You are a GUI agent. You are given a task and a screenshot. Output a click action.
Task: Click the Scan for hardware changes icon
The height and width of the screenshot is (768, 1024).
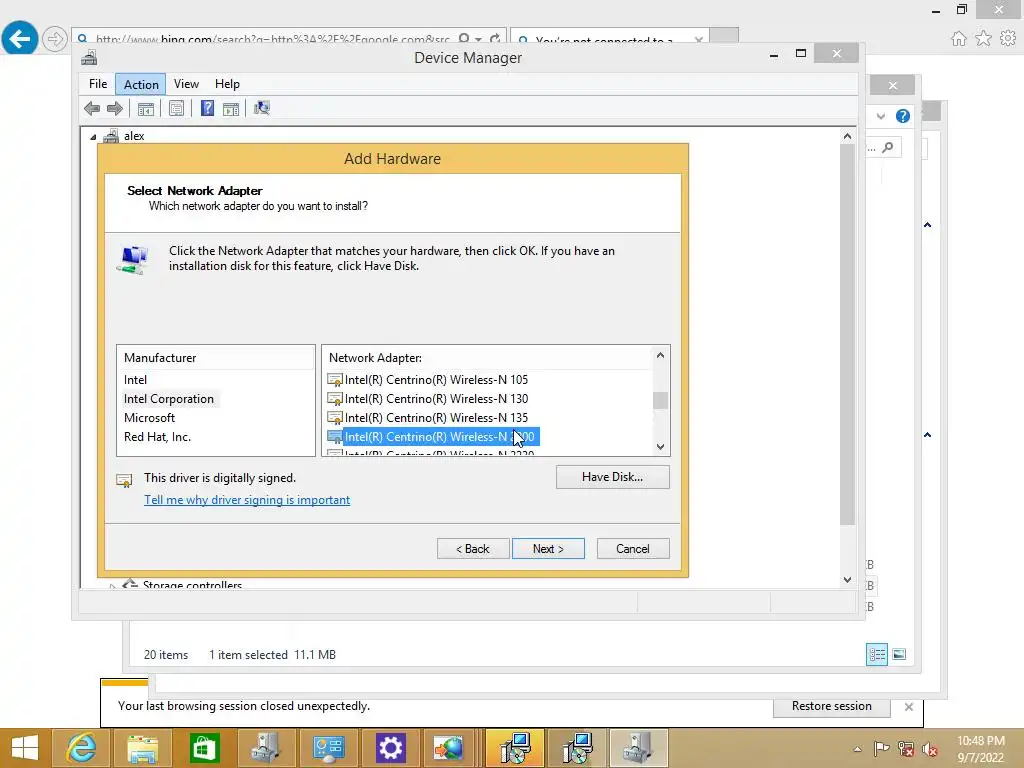tap(262, 108)
